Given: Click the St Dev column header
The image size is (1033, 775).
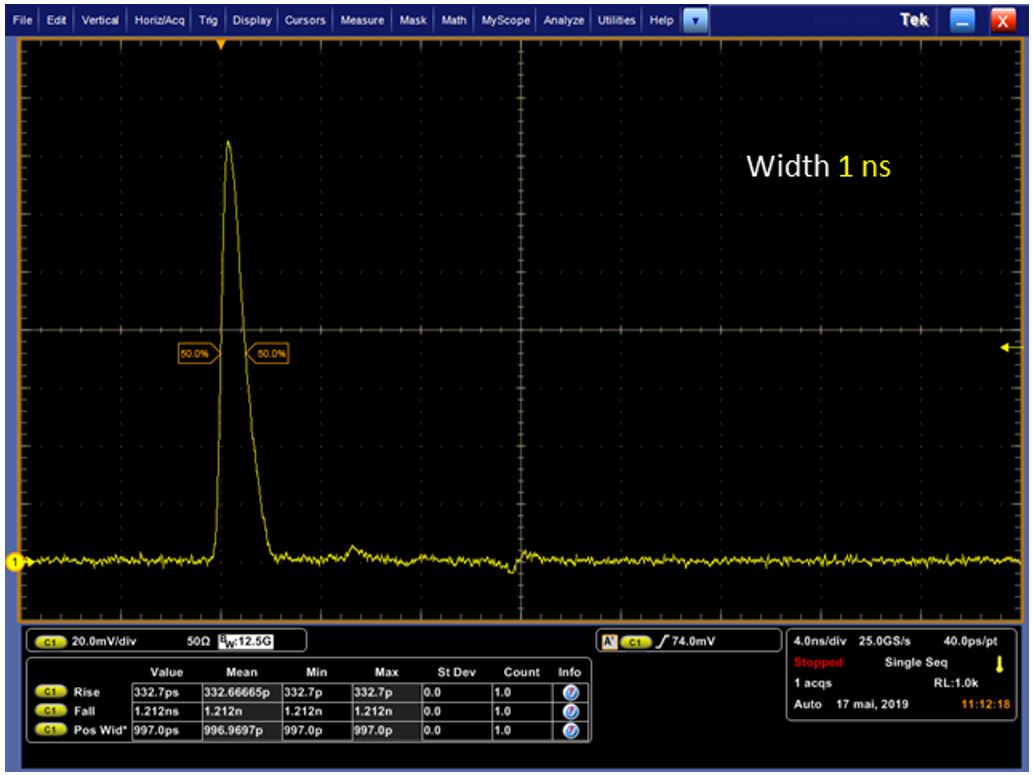Looking at the screenshot, I should coord(457,672).
